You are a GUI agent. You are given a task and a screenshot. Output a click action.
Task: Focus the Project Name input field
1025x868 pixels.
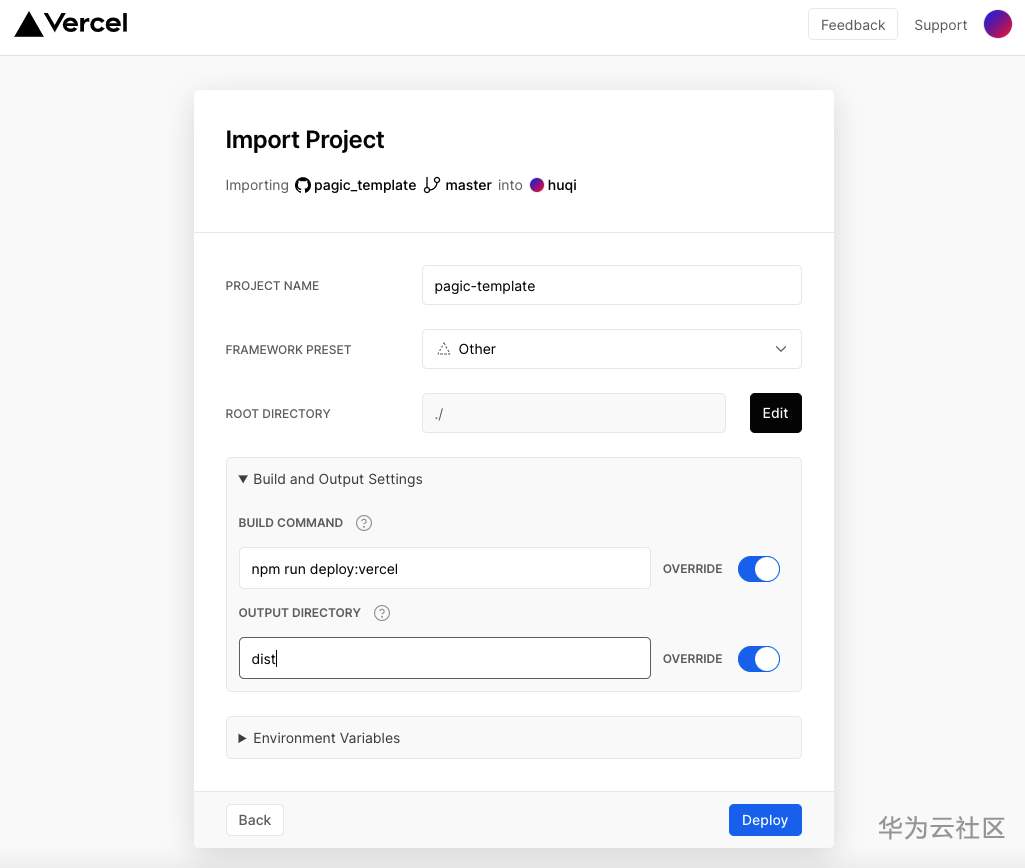click(611, 285)
